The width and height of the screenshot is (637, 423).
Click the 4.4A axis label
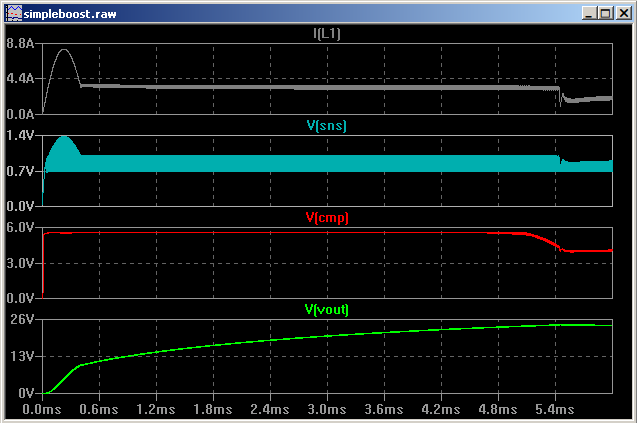(20, 78)
